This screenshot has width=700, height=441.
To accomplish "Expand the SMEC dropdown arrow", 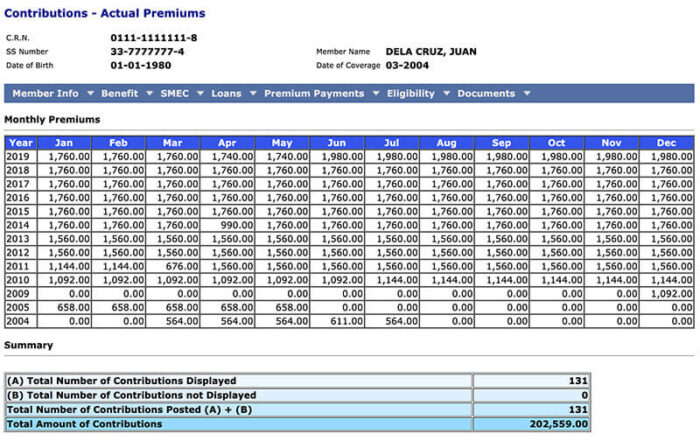I will (200, 93).
